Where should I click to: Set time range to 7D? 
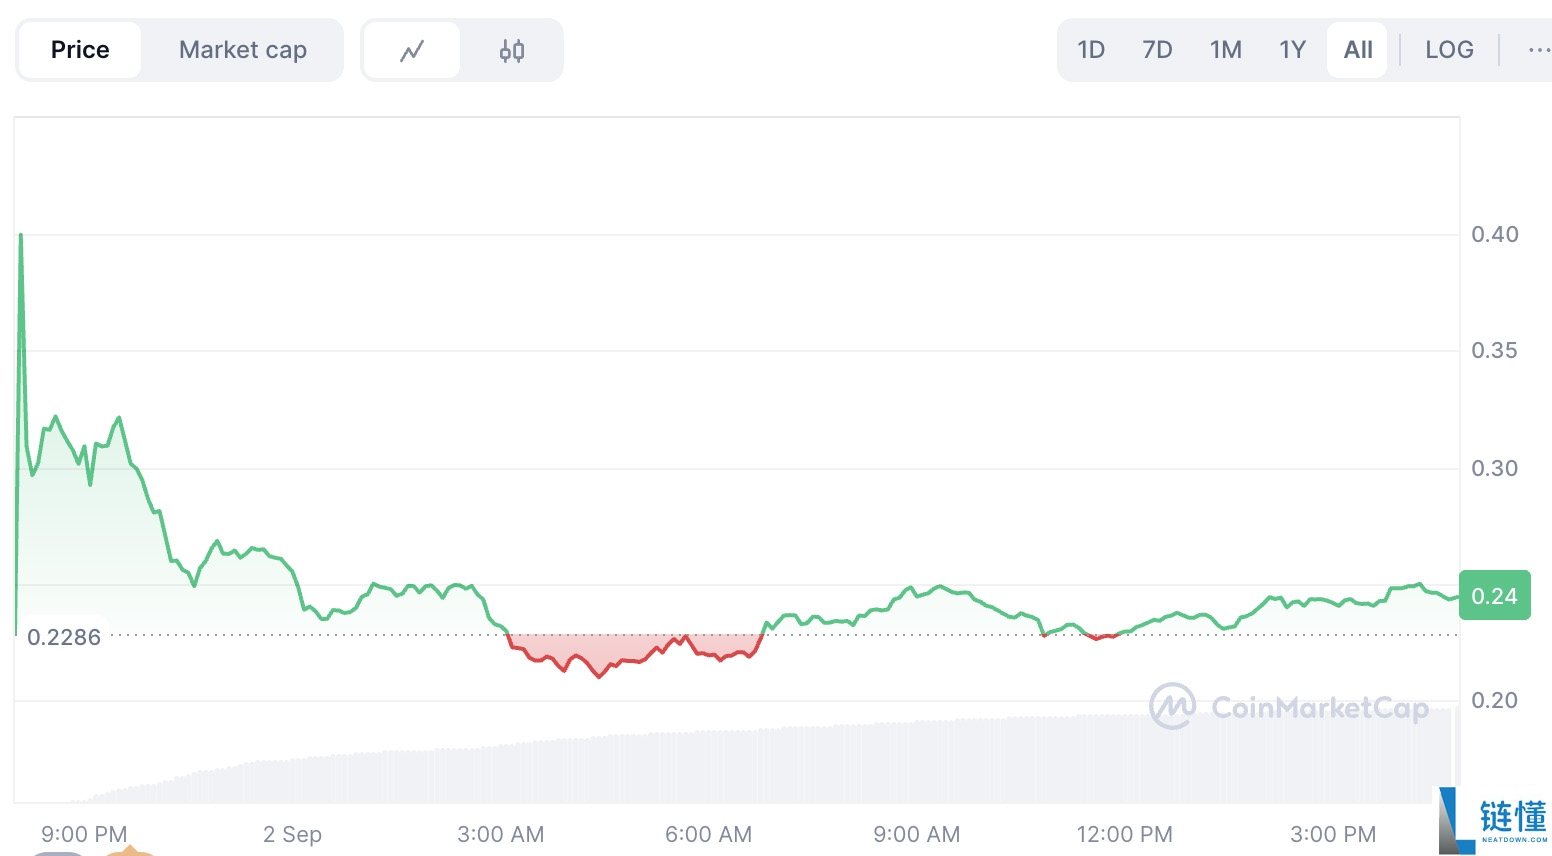tap(1157, 50)
